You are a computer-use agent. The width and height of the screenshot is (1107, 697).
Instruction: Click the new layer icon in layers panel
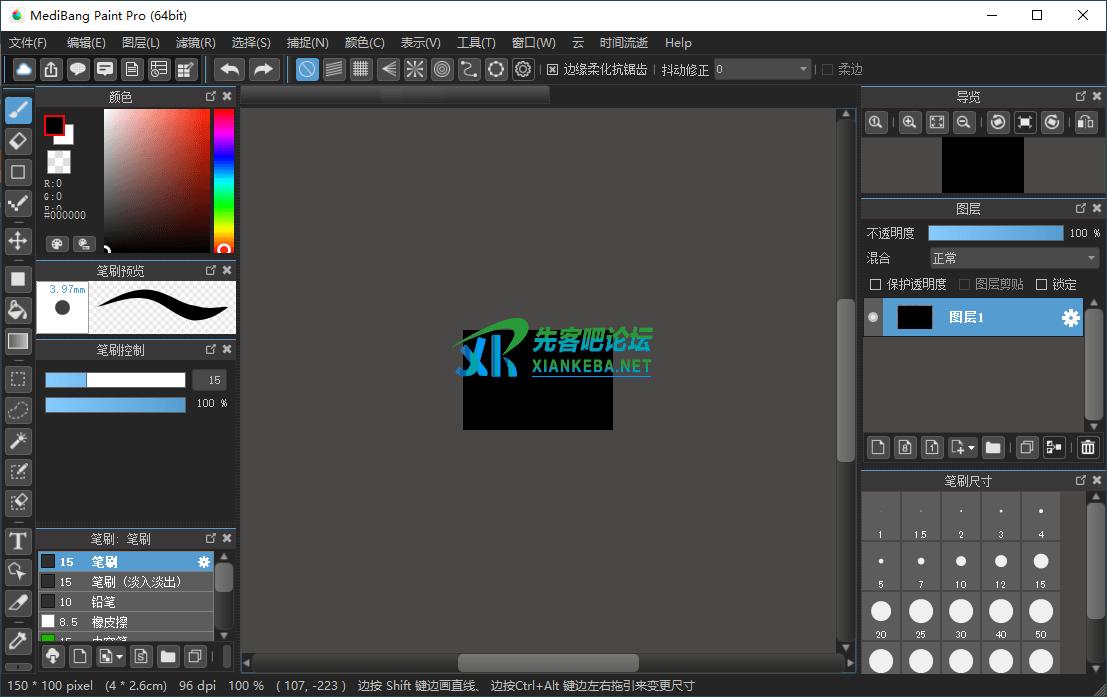click(x=878, y=447)
